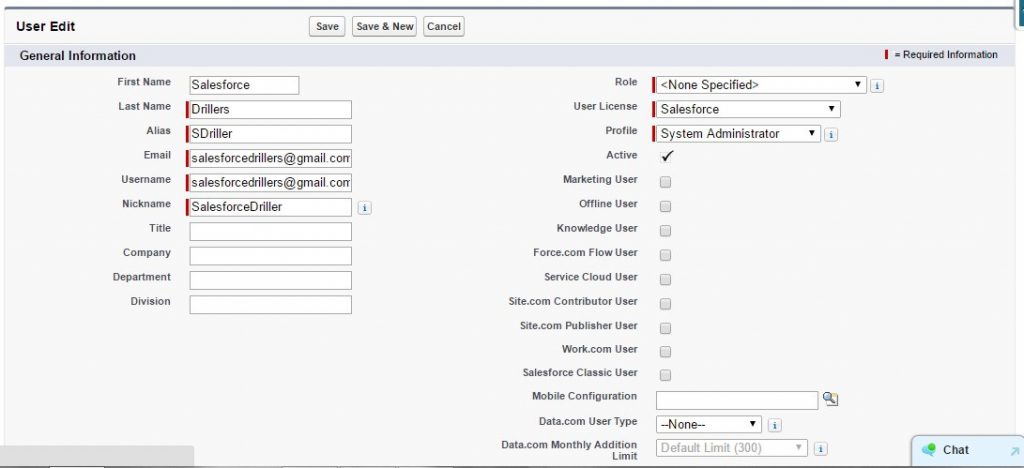Click the Chat bubble icon
The height and width of the screenshot is (468, 1024).
coord(929,450)
